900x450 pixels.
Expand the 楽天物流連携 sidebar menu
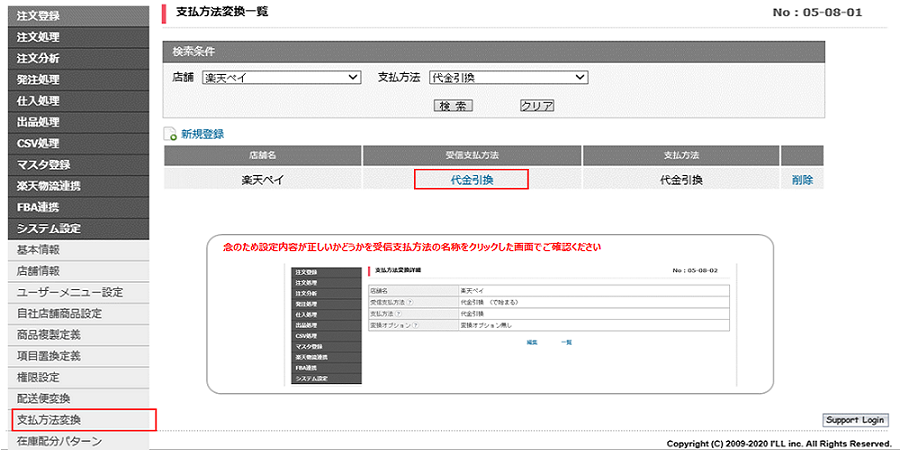[x=78, y=187]
